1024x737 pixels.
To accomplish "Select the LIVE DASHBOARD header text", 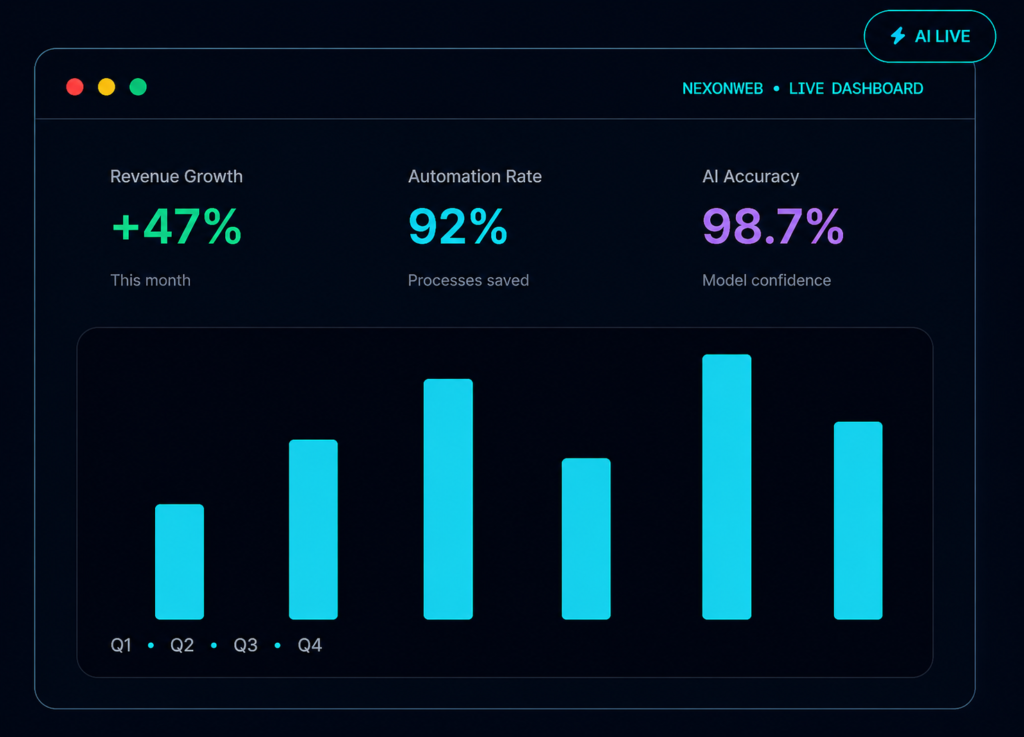I will (x=856, y=89).
